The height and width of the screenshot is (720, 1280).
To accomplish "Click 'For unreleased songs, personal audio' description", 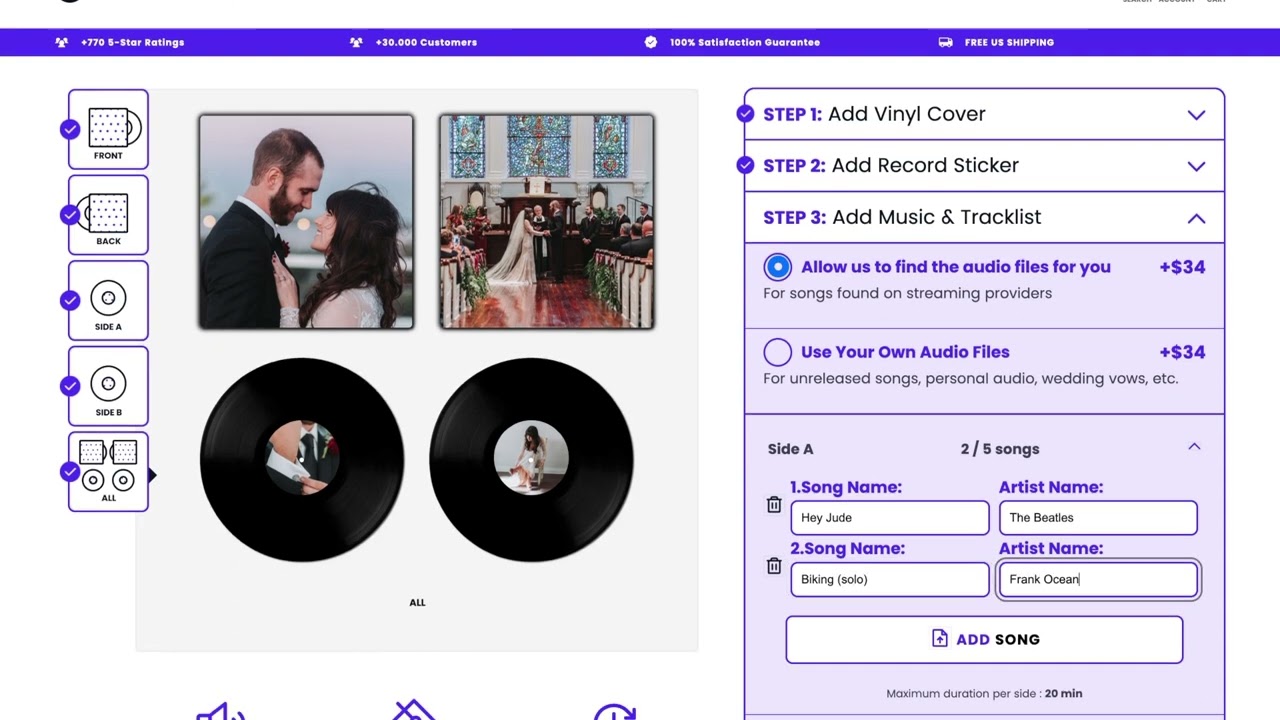I will pyautogui.click(x=971, y=378).
